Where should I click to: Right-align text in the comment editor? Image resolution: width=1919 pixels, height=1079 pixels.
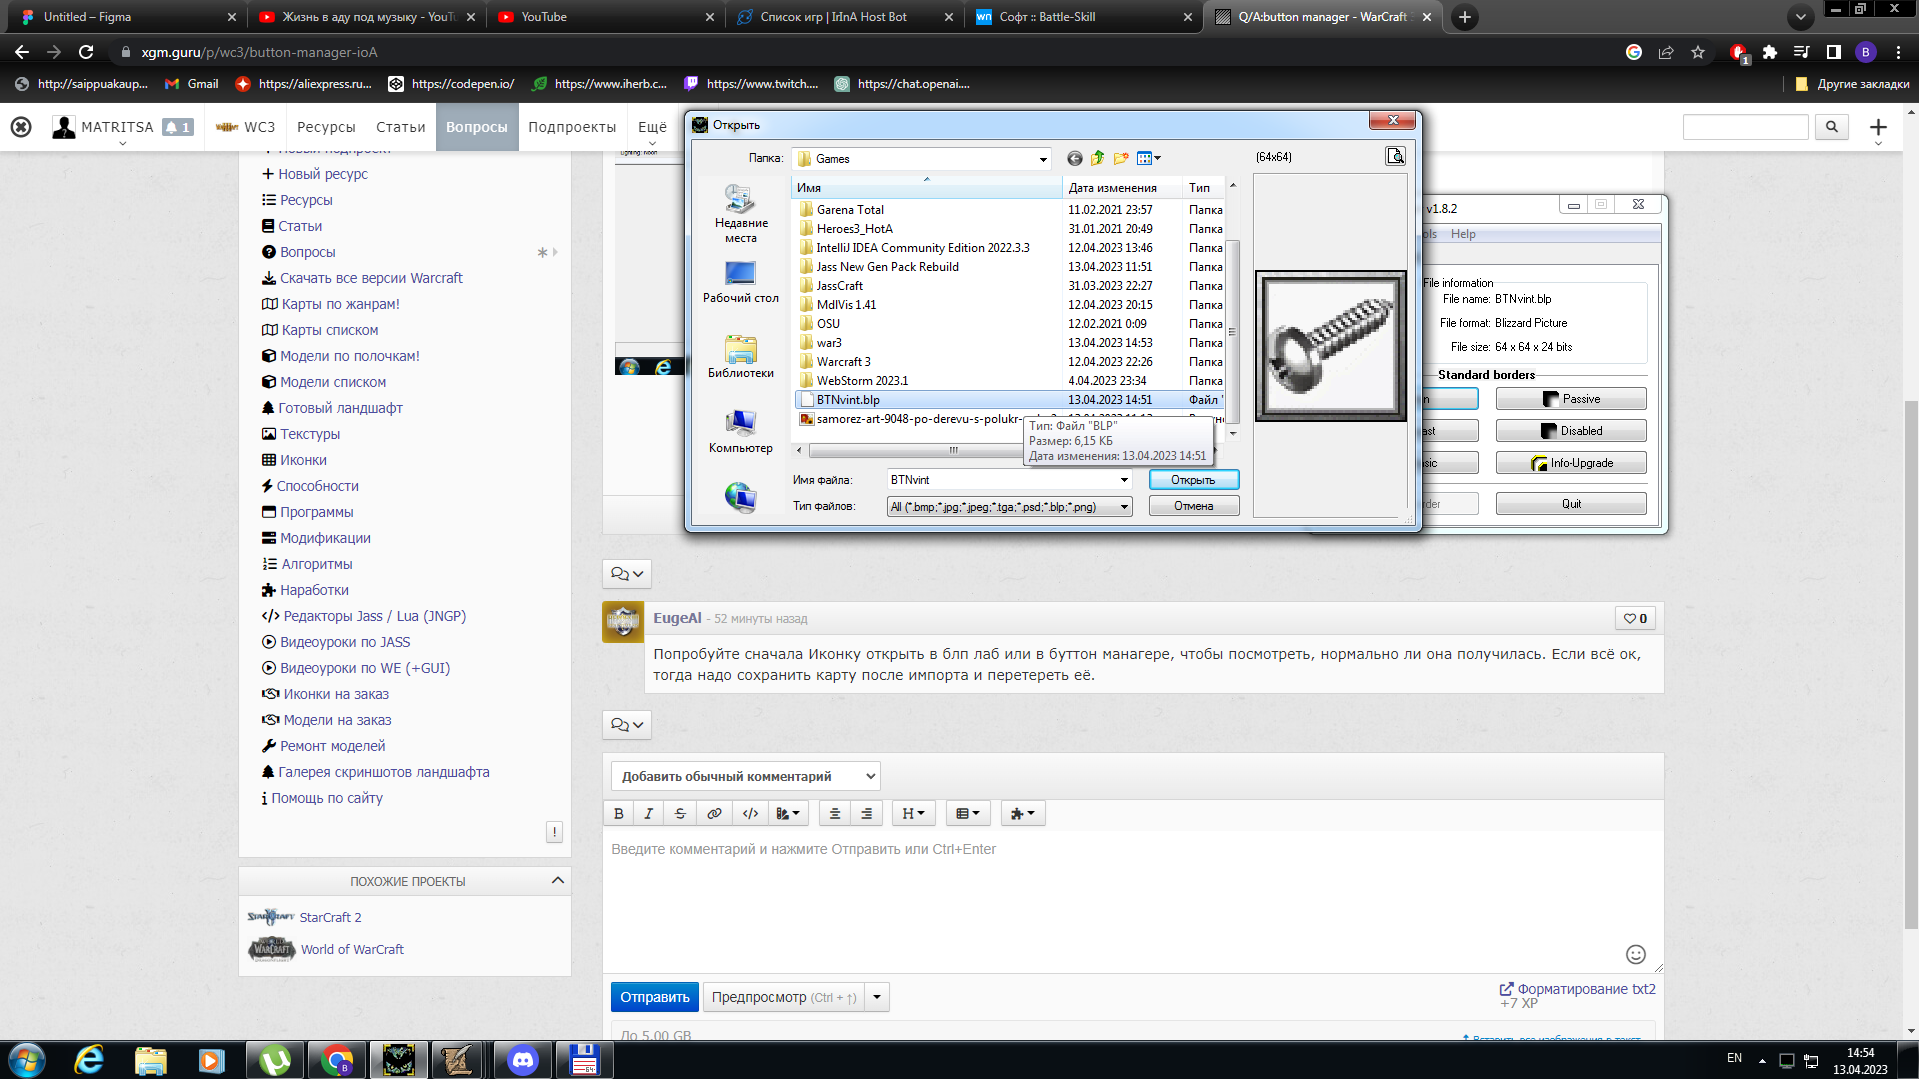pos(867,814)
